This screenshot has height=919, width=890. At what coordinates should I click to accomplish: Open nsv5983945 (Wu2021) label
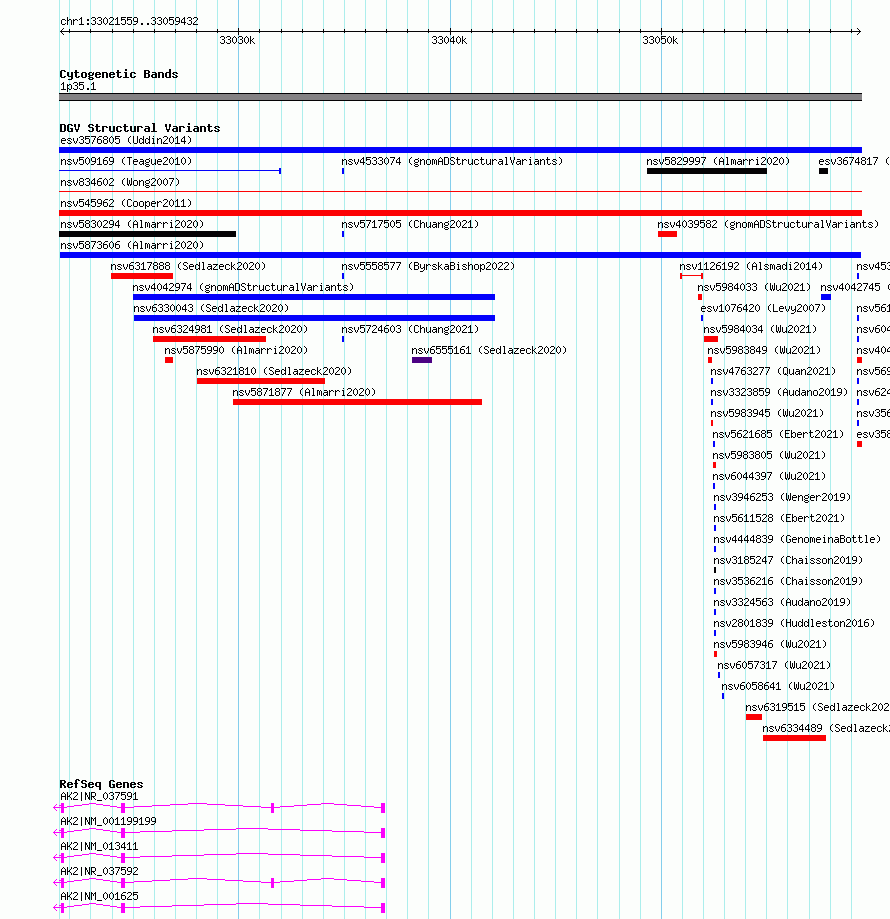click(x=767, y=413)
